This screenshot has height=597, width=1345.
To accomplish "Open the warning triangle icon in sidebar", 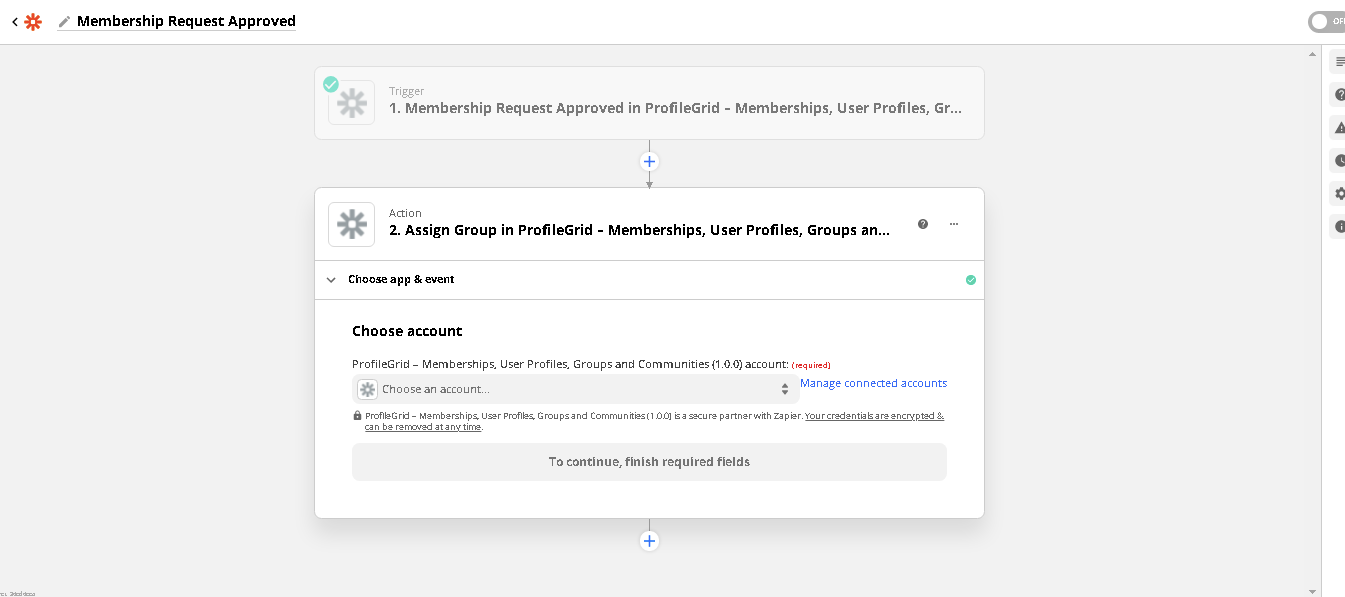I will pyautogui.click(x=1339, y=128).
